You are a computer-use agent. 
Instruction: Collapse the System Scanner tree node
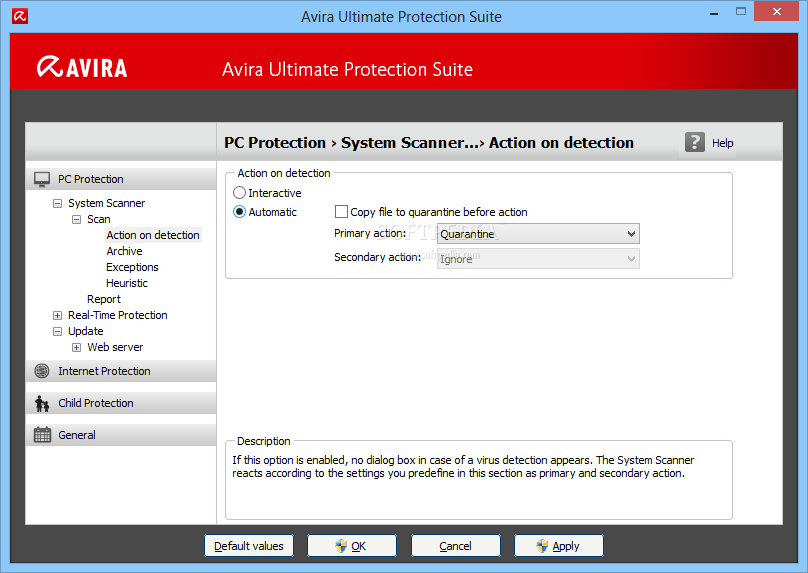pos(57,204)
